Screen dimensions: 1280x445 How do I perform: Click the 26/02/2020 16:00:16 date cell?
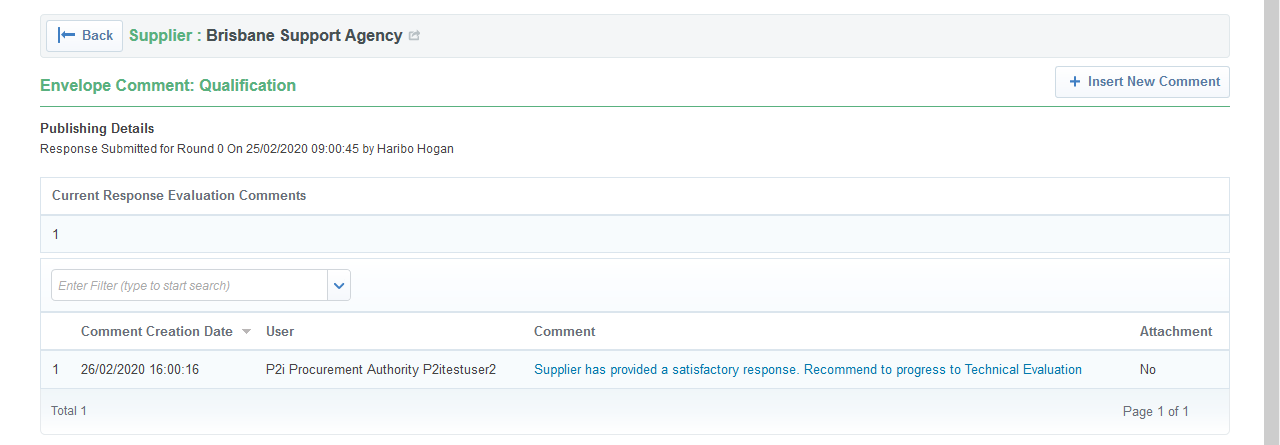click(x=140, y=370)
